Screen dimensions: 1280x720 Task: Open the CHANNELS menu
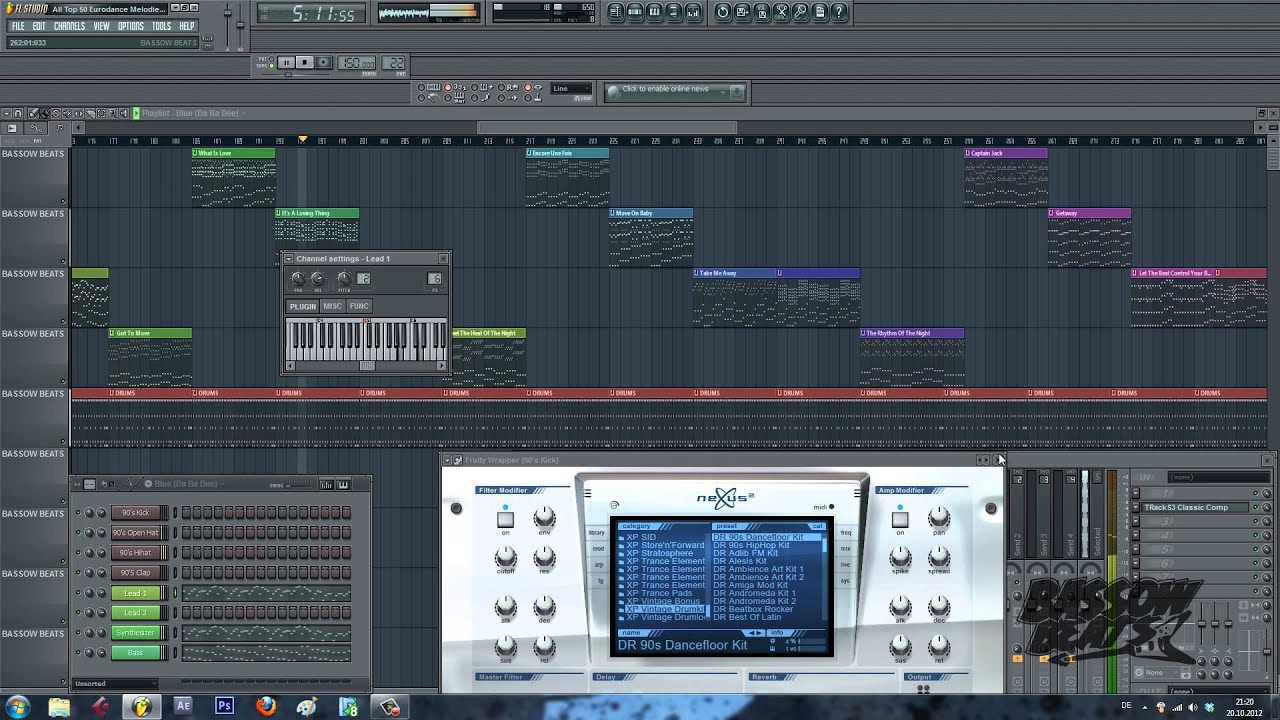point(69,26)
